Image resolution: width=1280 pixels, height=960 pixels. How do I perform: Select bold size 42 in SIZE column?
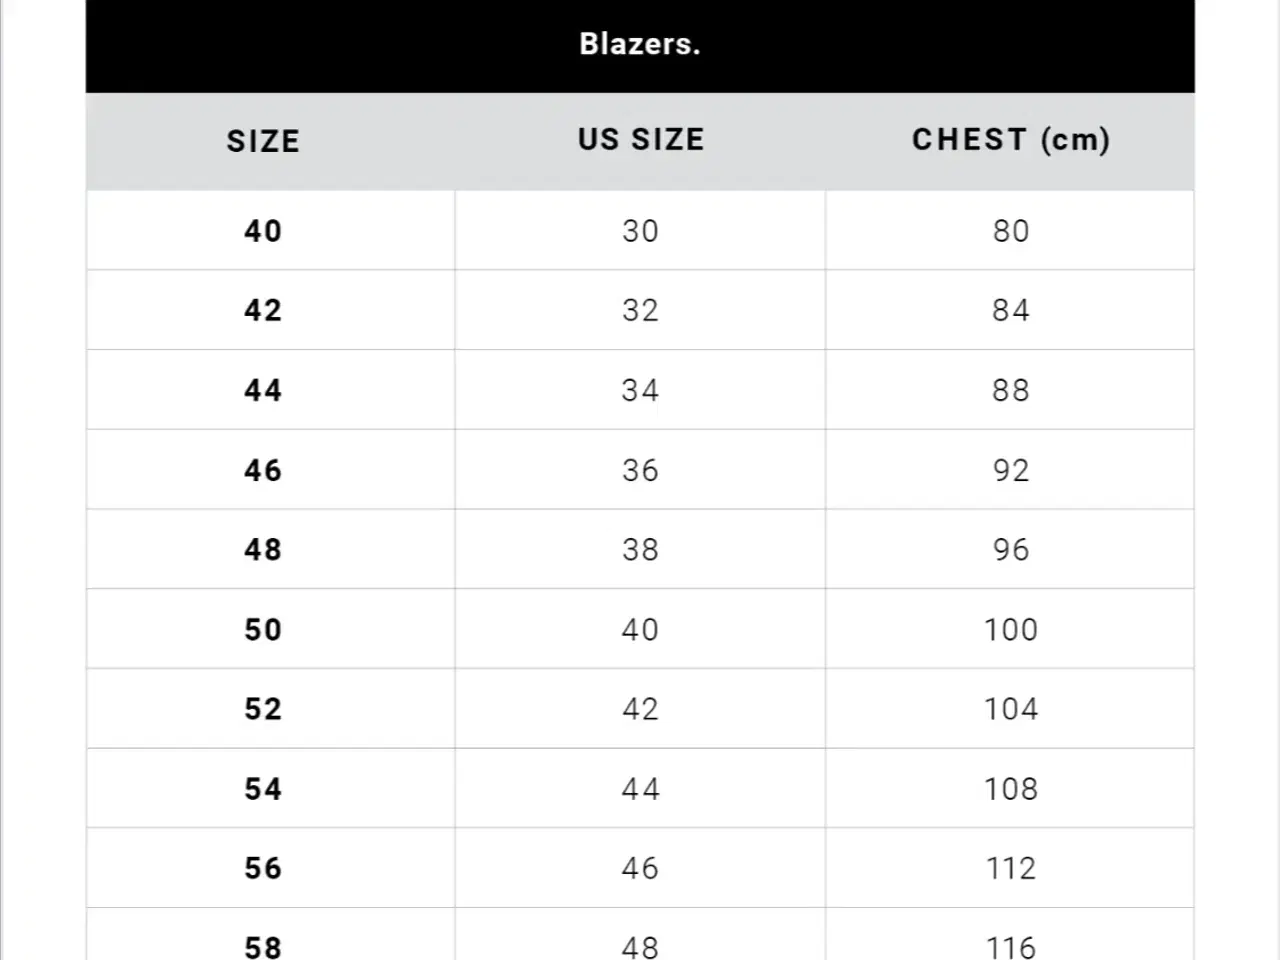(263, 310)
